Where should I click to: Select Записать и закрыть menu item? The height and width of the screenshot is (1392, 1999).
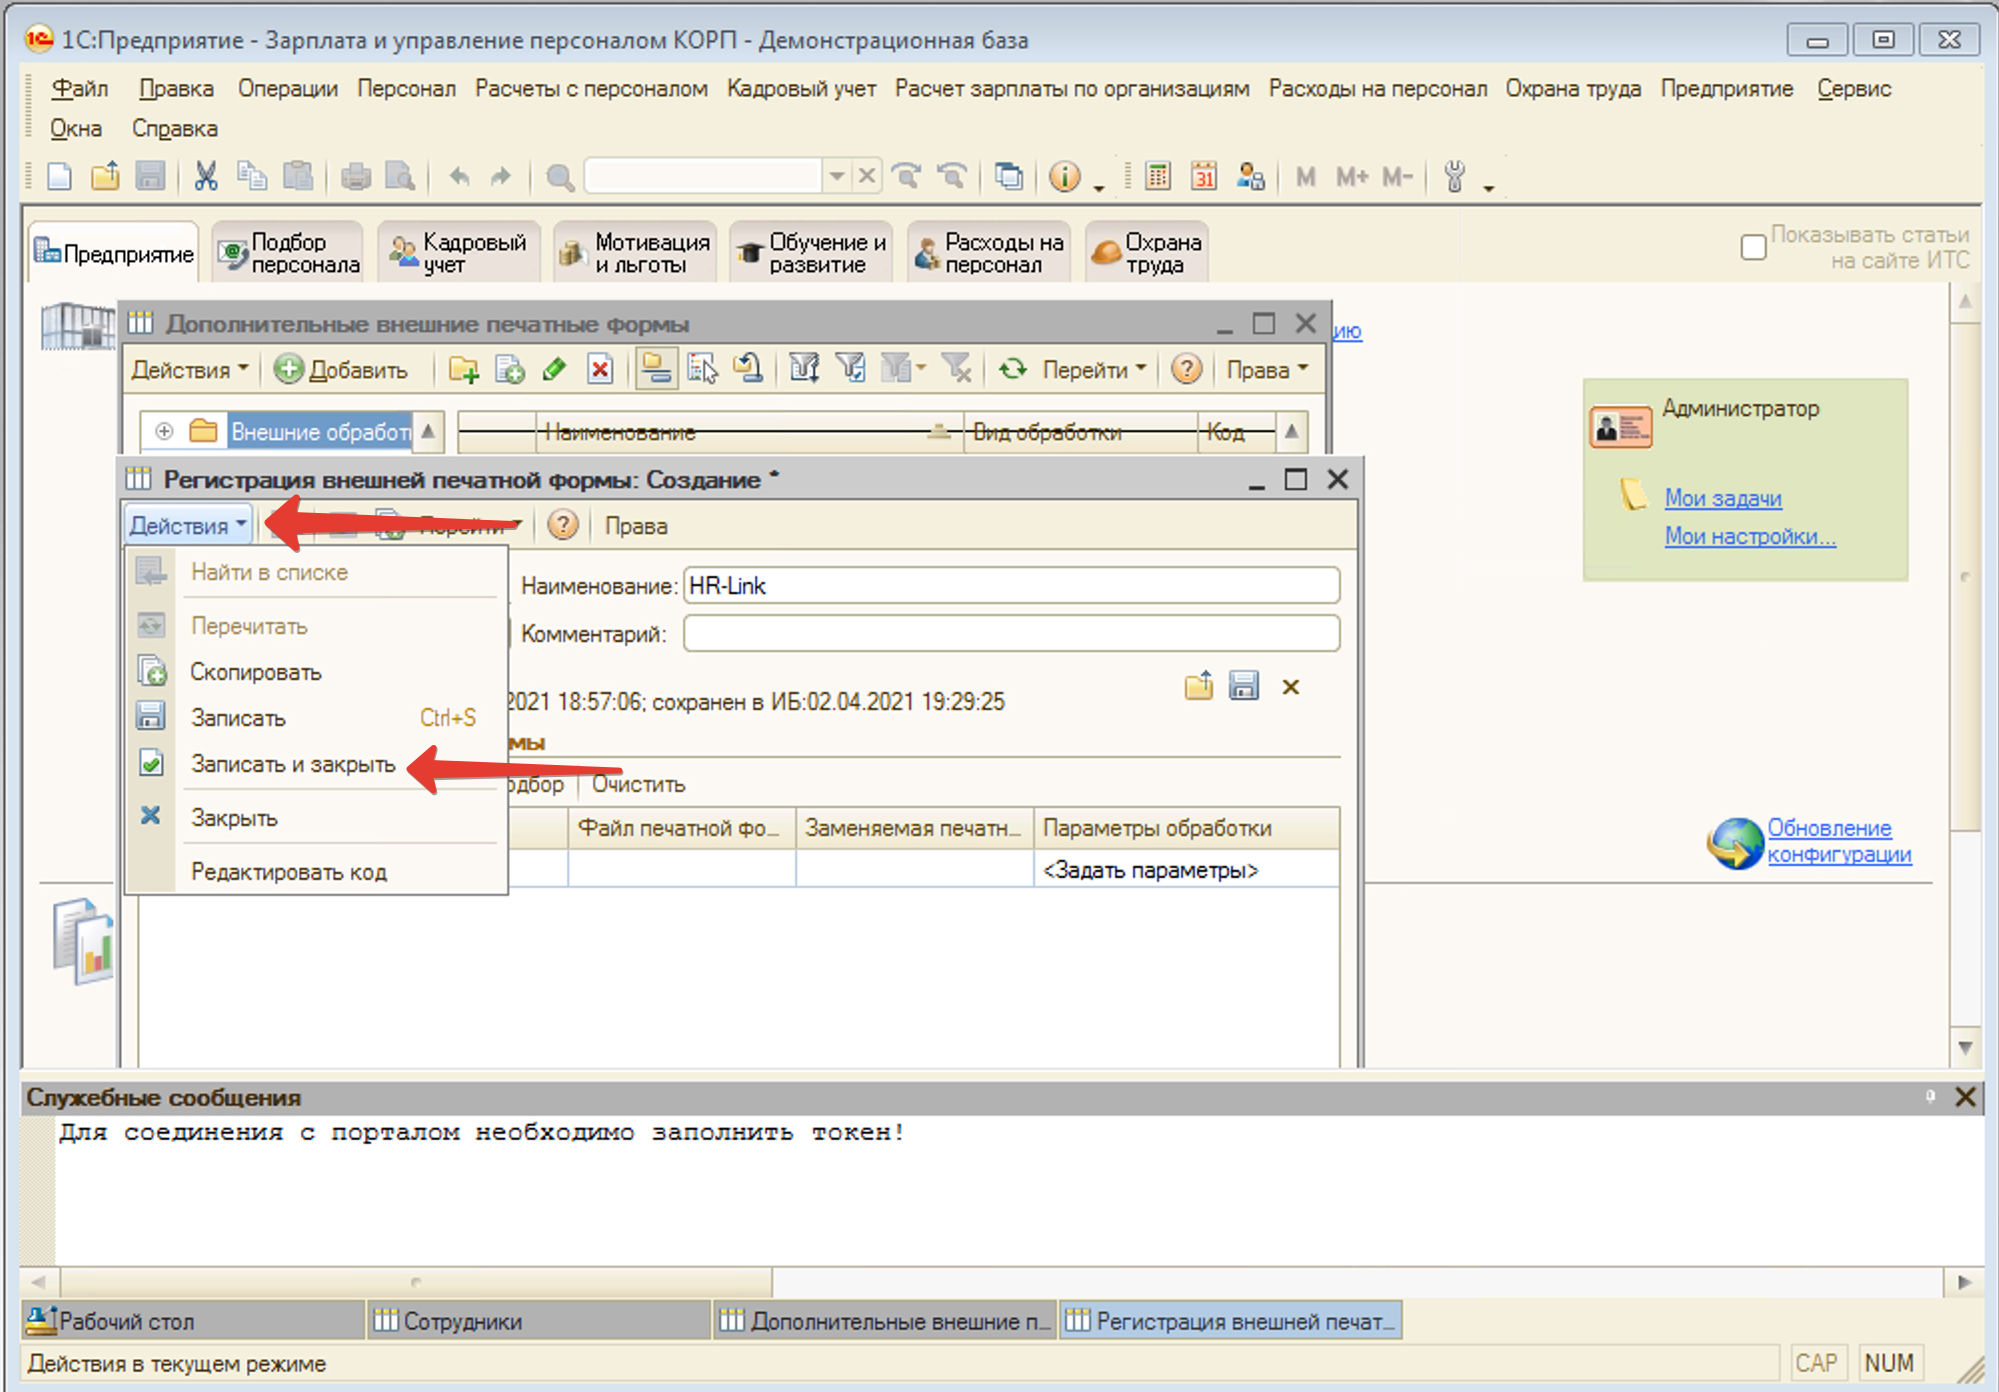point(293,764)
